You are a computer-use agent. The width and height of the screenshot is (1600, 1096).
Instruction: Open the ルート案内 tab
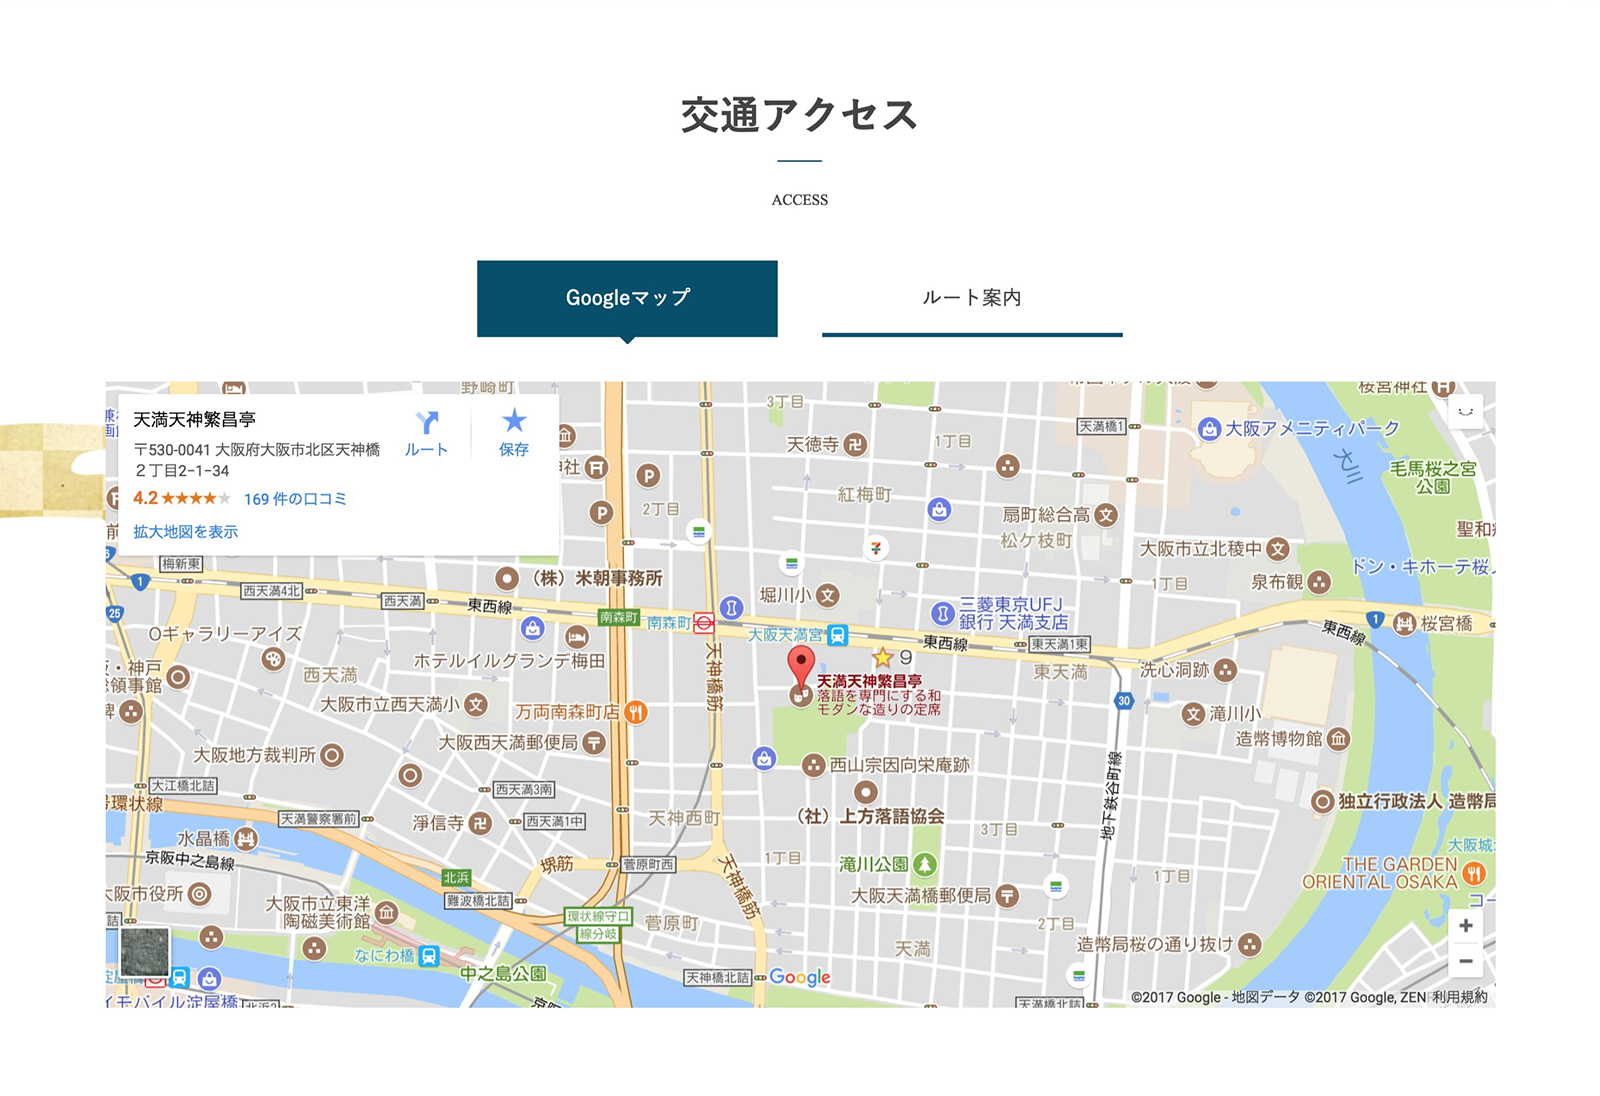972,298
